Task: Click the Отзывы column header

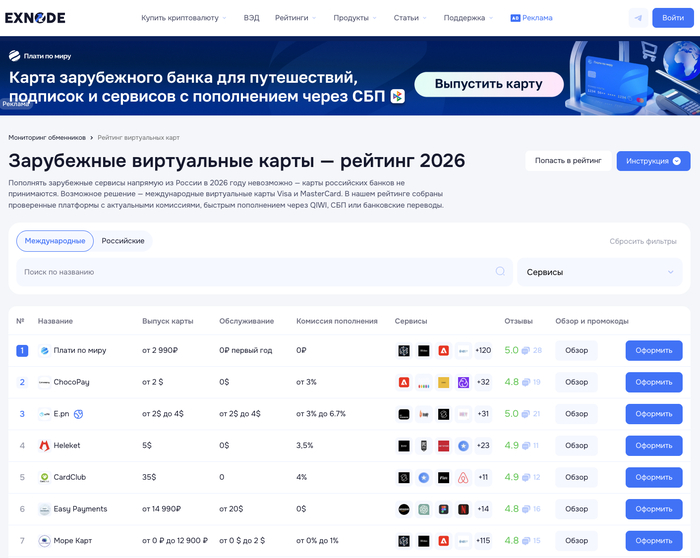Action: [518, 321]
